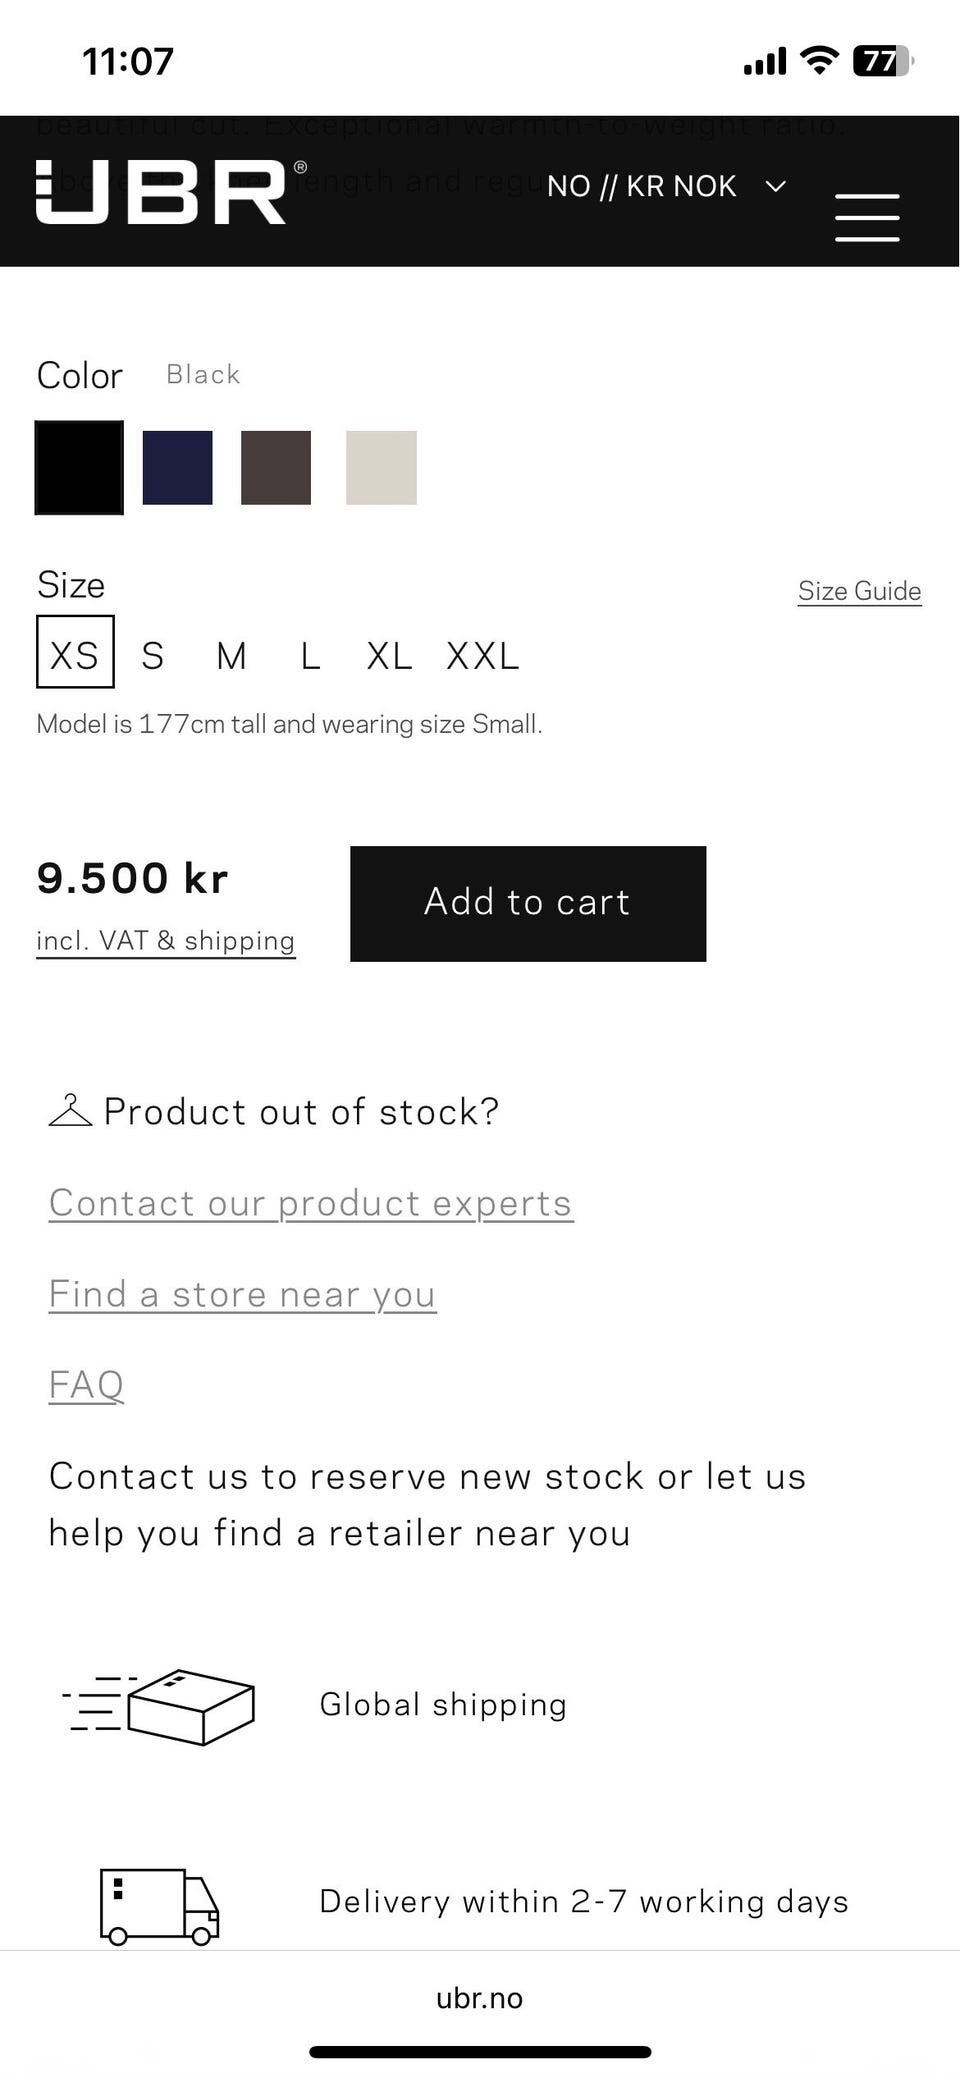The width and height of the screenshot is (960, 2078).
Task: Pick size L
Action: 311,657
